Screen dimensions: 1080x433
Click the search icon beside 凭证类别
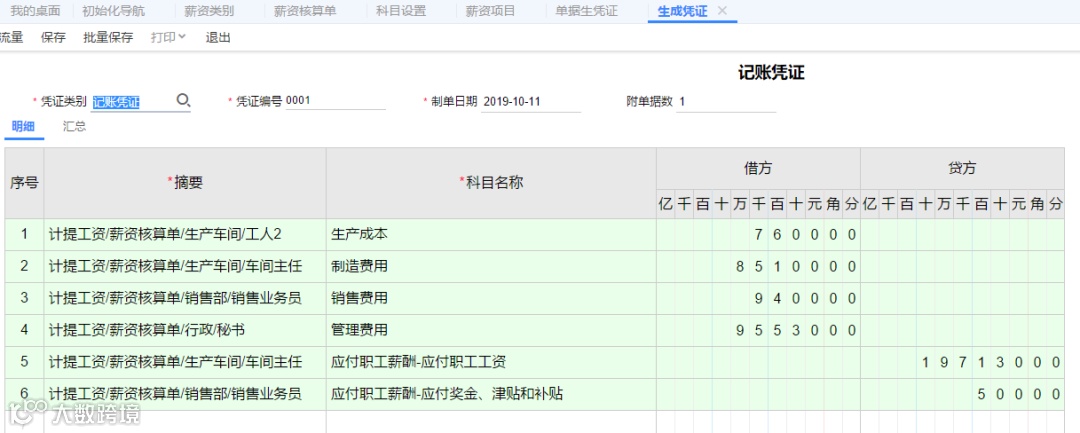coord(183,101)
